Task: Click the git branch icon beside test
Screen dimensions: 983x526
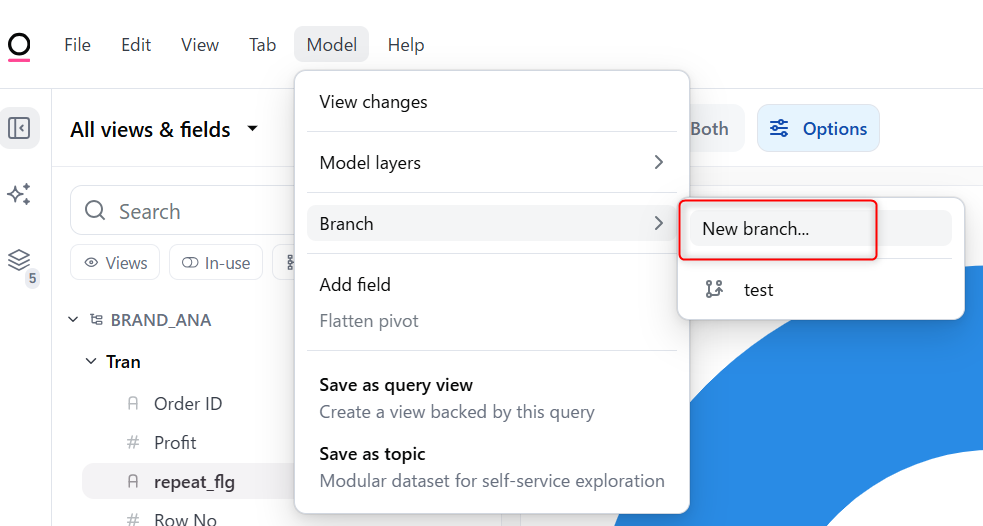Action: [714, 289]
